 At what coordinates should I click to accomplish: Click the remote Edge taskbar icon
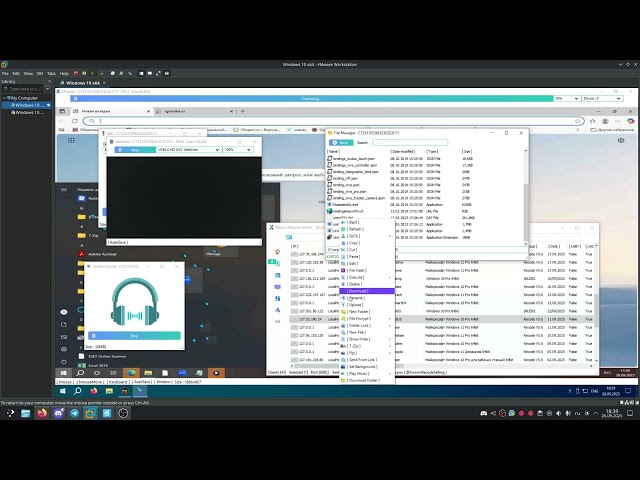point(131,373)
